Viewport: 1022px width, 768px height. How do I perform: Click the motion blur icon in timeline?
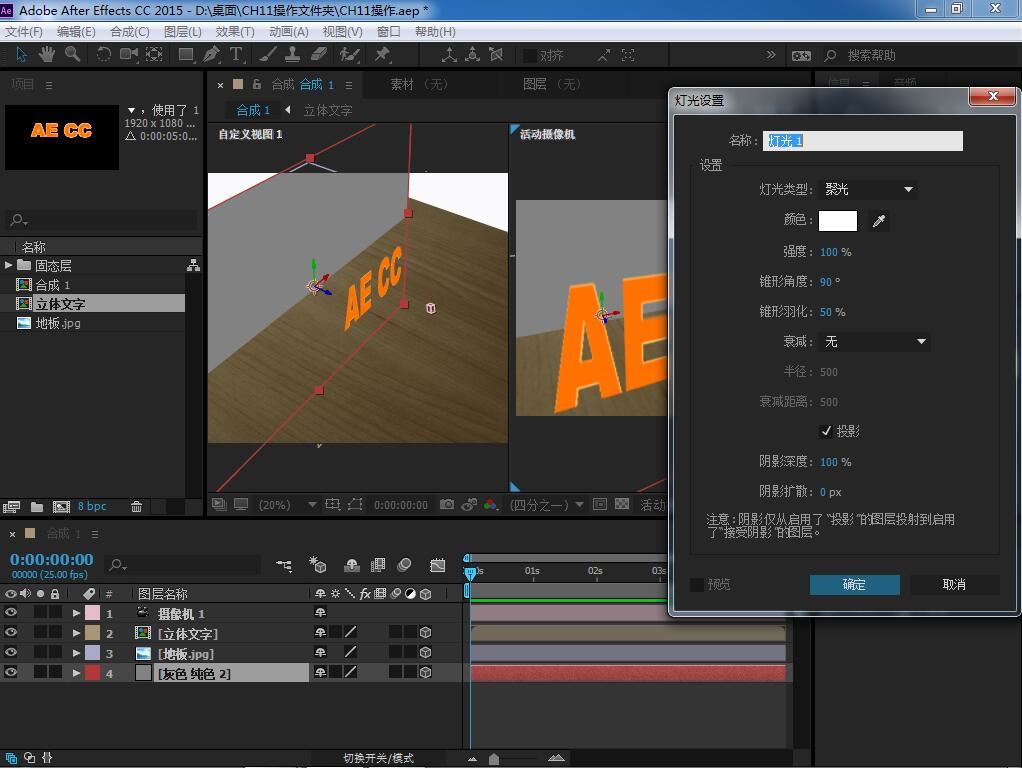pos(404,565)
